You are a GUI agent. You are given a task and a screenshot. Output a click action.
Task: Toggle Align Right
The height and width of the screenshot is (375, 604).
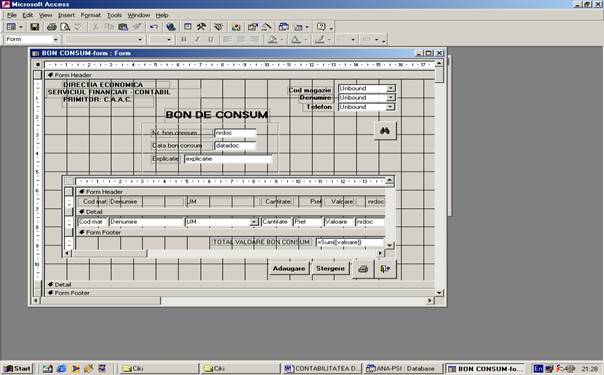(254, 39)
